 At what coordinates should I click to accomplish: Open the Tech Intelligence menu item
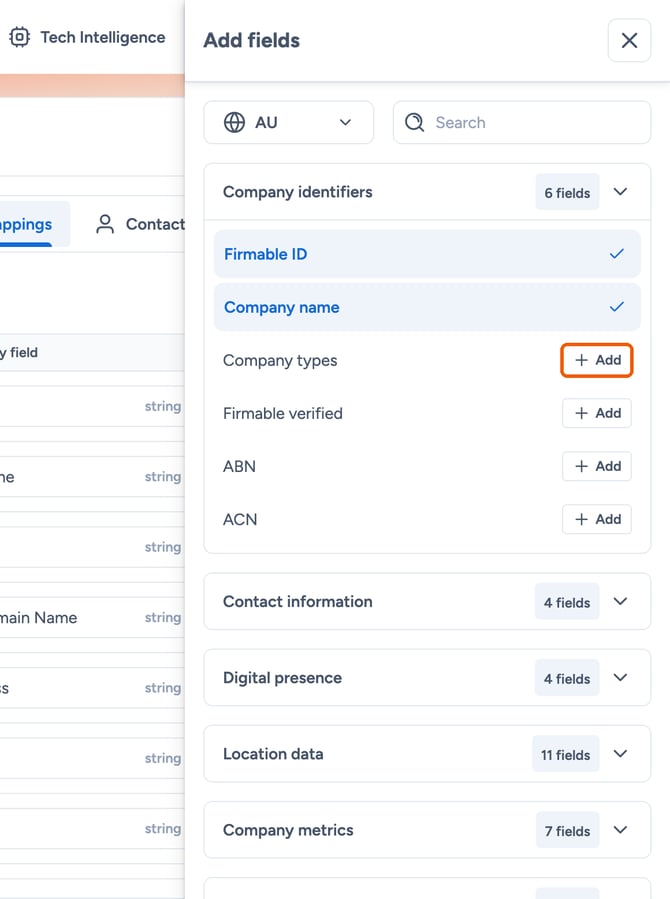[x=87, y=37]
